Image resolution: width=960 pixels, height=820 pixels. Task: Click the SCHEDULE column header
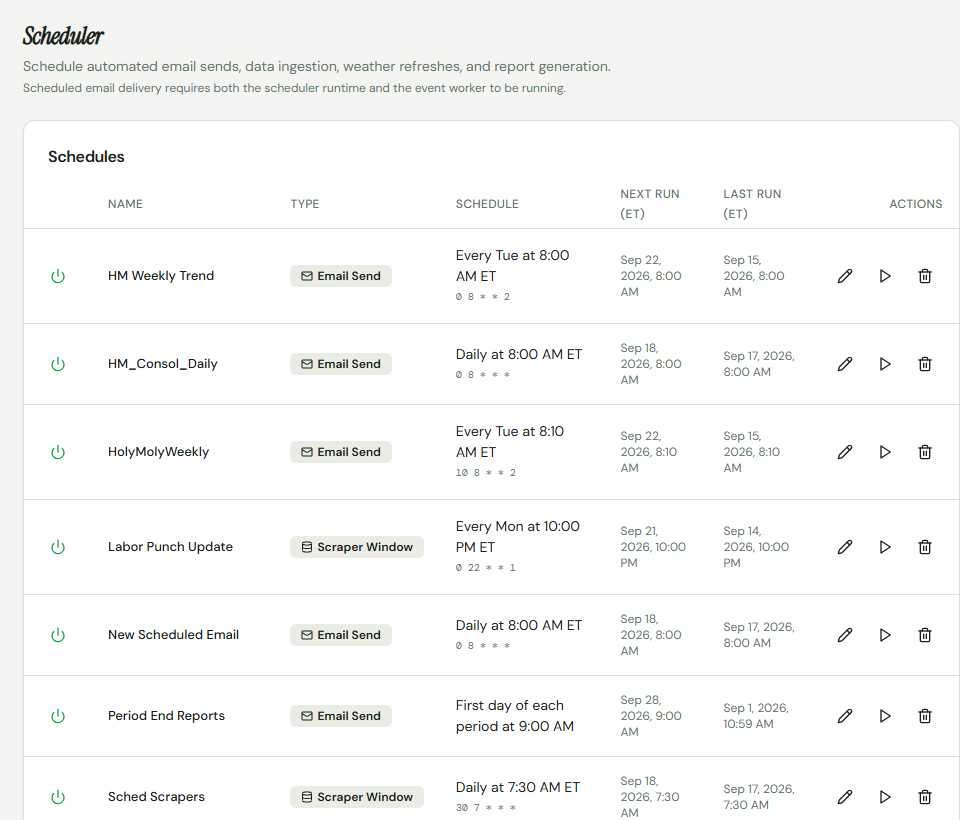(x=487, y=204)
